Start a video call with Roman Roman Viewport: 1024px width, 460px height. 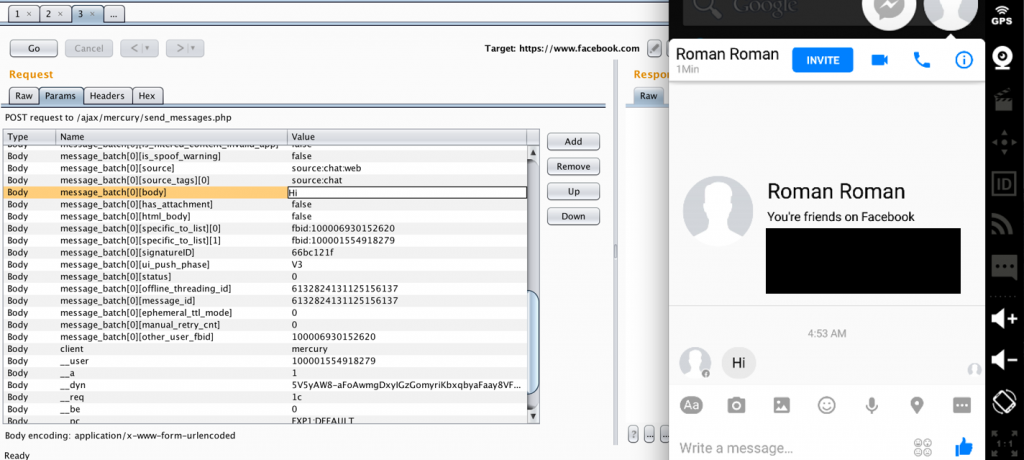tap(880, 60)
